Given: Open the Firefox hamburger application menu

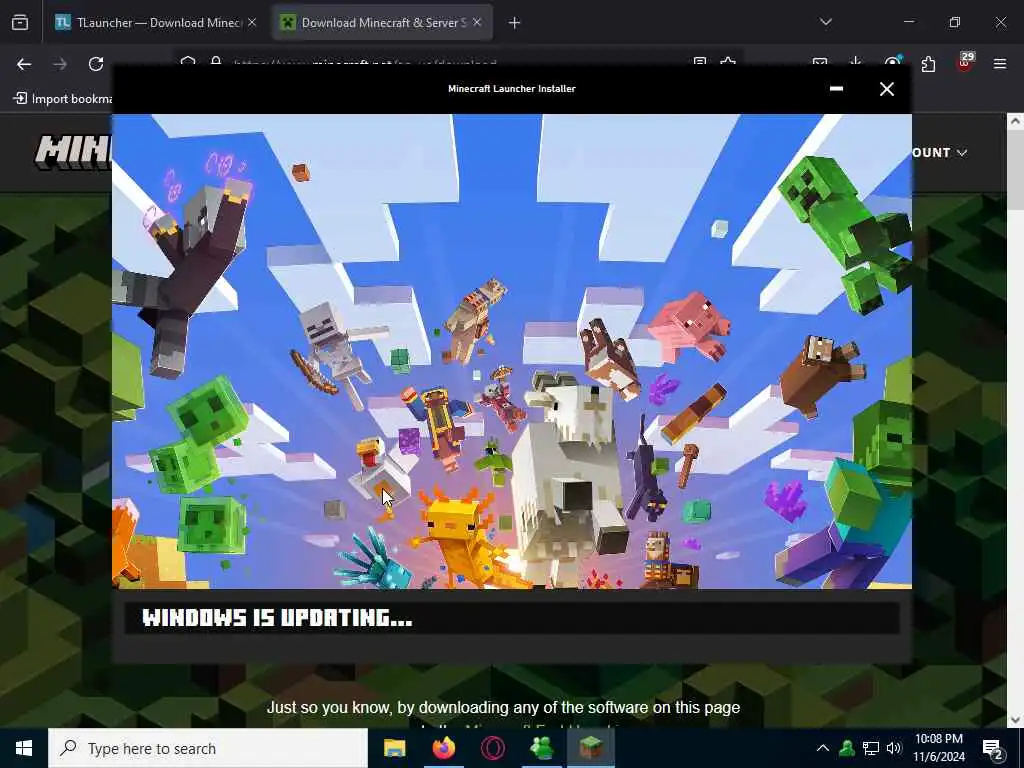Looking at the screenshot, I should tap(1000, 64).
